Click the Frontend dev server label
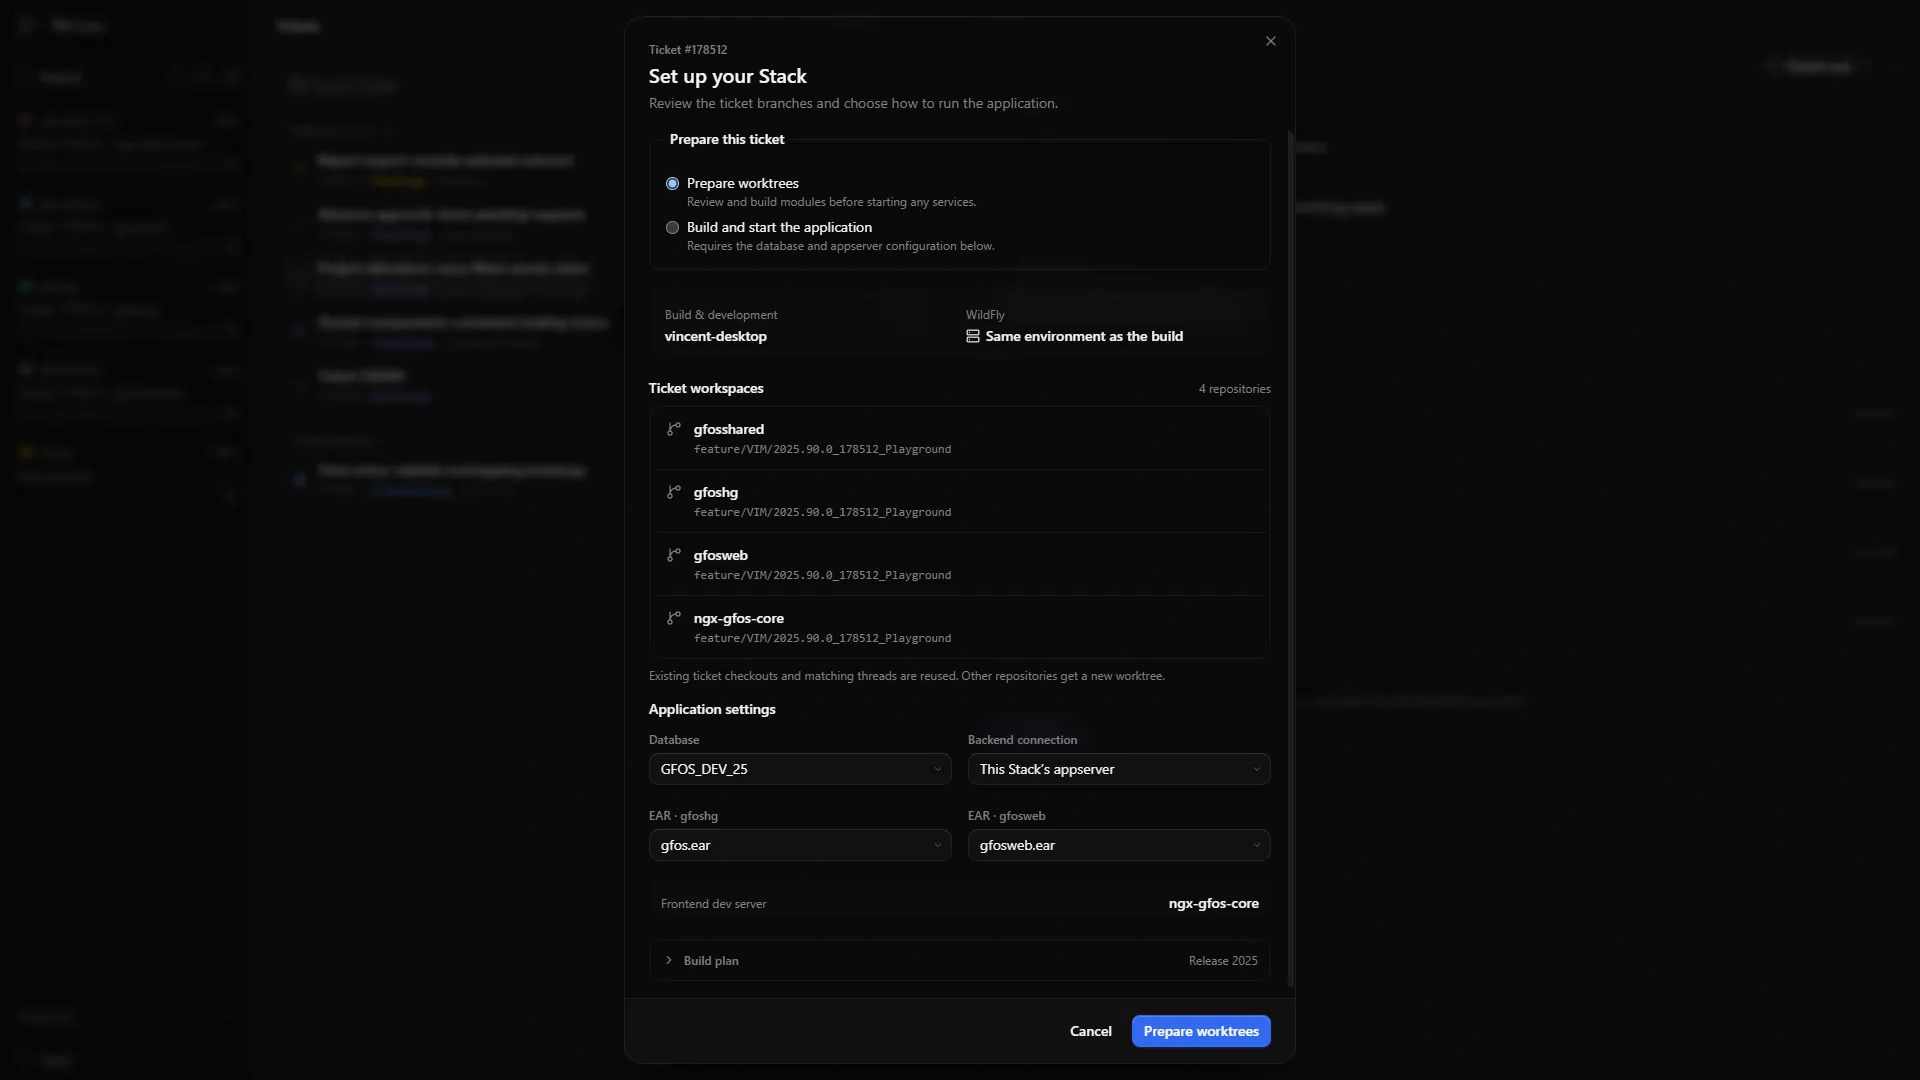This screenshot has height=1080, width=1920. [x=714, y=904]
